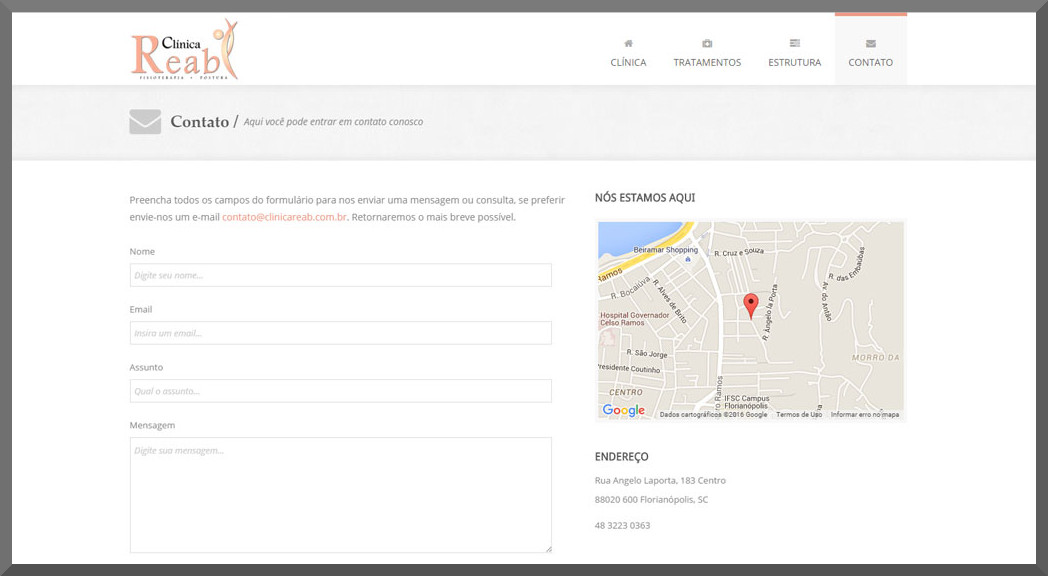Image resolution: width=1048 pixels, height=576 pixels.
Task: Click the Nome field label
Action: tap(142, 252)
